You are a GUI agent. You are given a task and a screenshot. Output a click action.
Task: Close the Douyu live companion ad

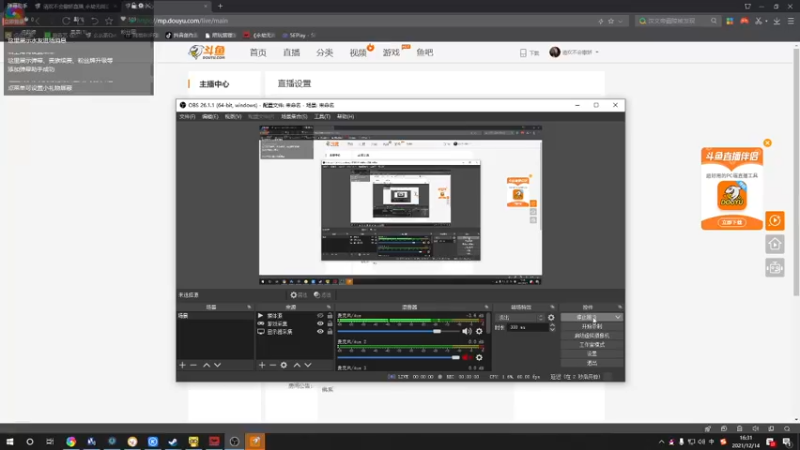pos(767,143)
